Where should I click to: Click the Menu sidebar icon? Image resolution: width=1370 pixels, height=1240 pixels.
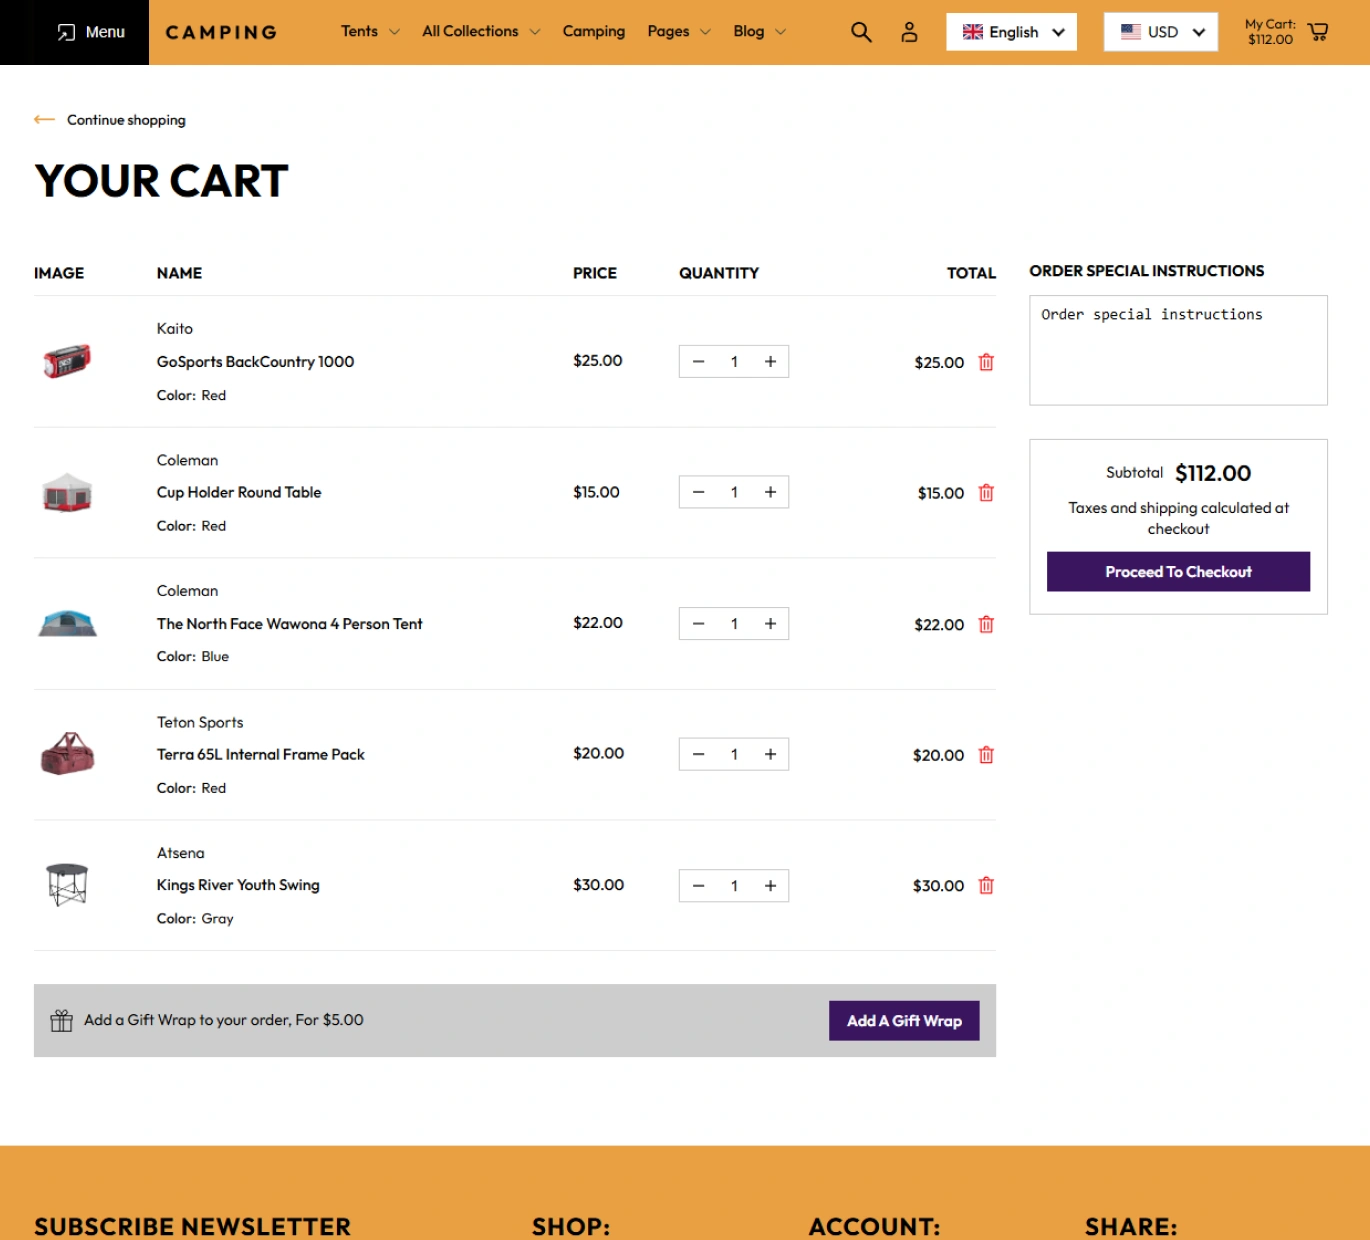point(66,32)
